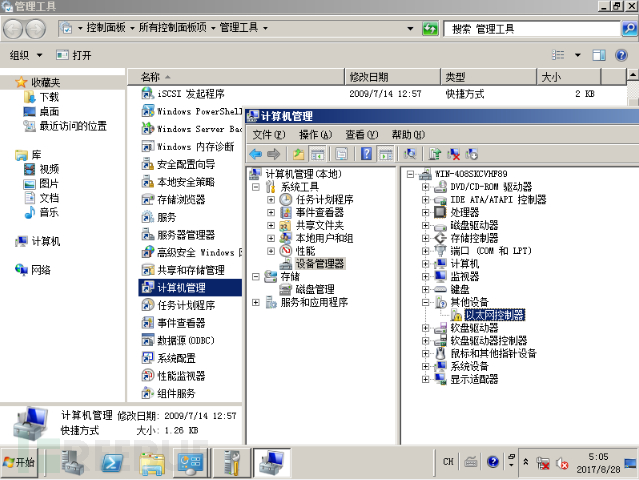
Task: Open the file explorer folder taskbar icon
Action: point(152,463)
